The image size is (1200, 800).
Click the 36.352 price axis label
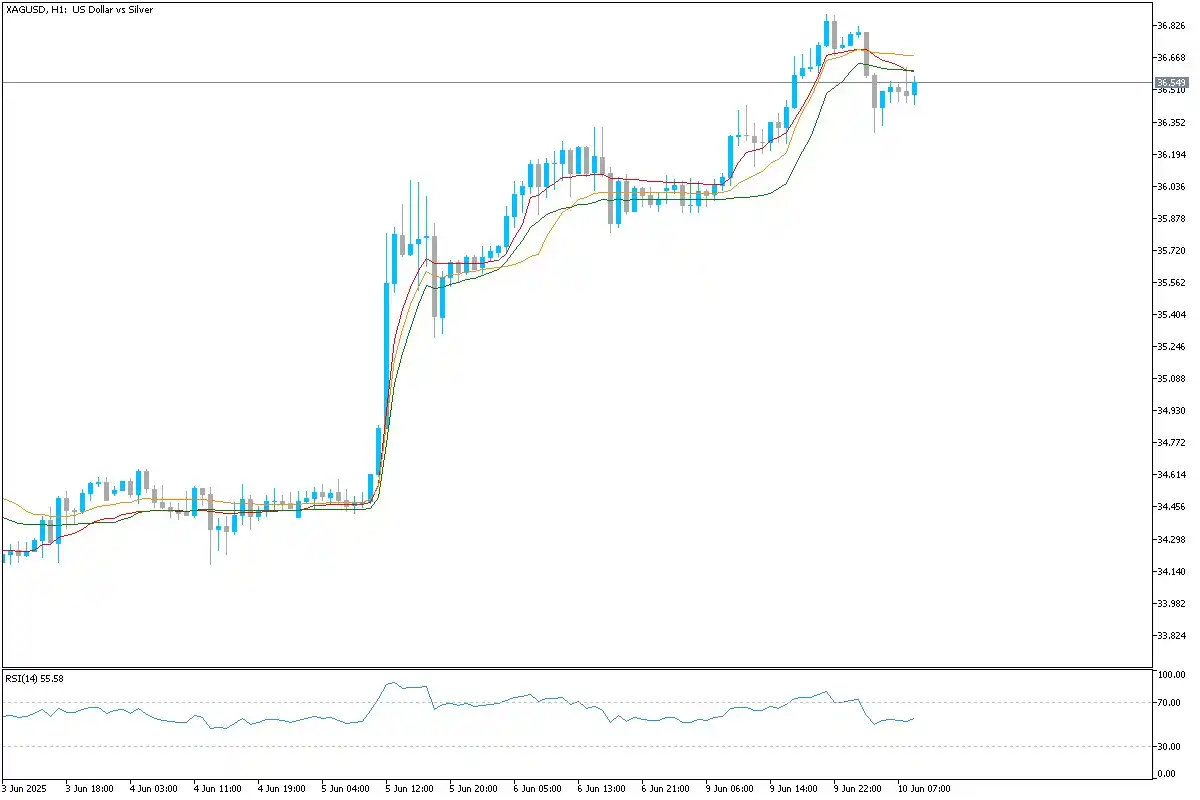pyautogui.click(x=1171, y=122)
